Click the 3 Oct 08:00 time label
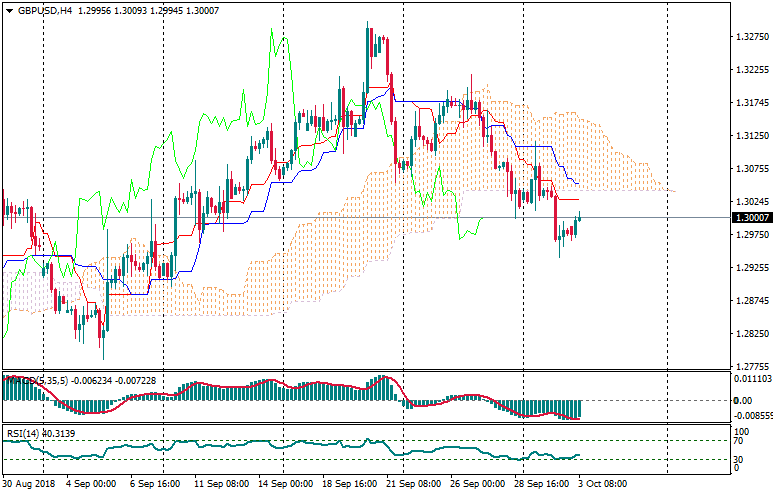Screen dimensions: 773x495 (x=602, y=483)
